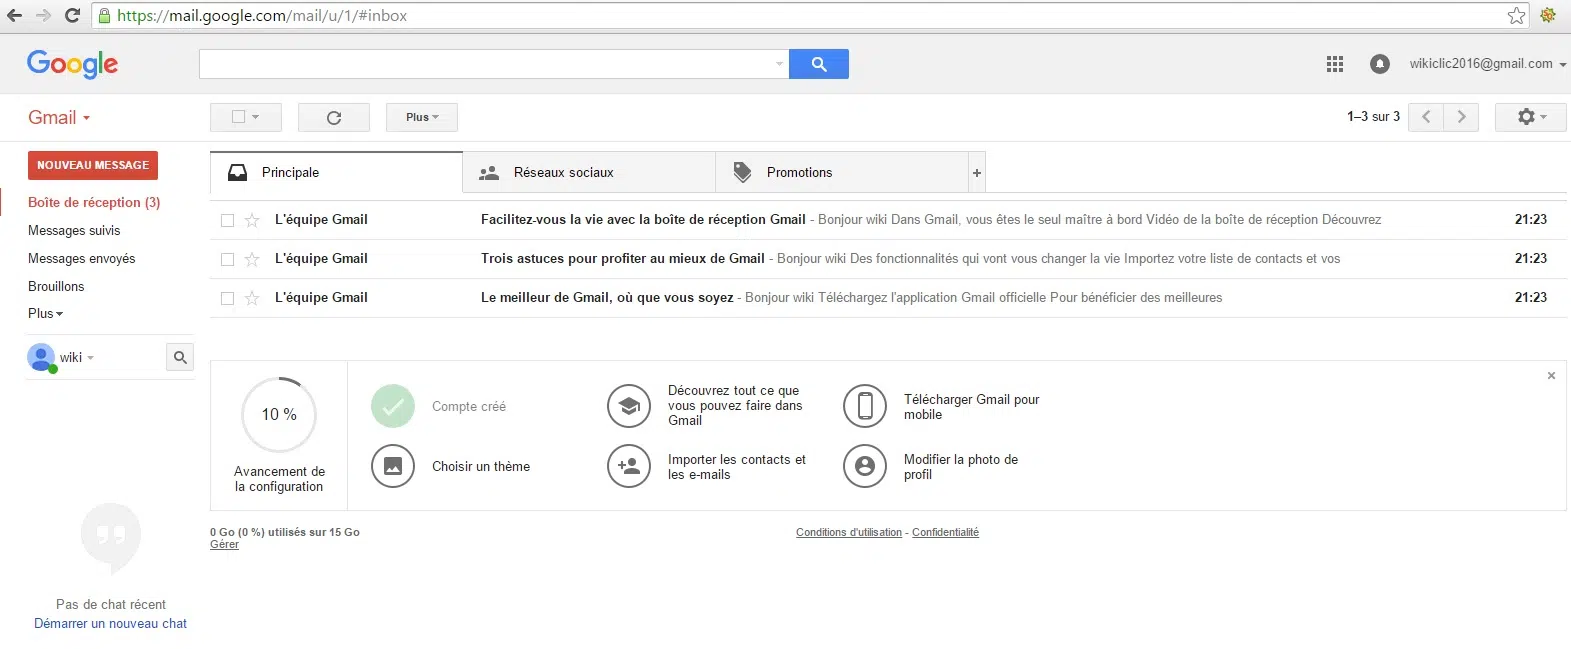
Task: Expand the search options arrow in the search box
Action: click(x=780, y=64)
